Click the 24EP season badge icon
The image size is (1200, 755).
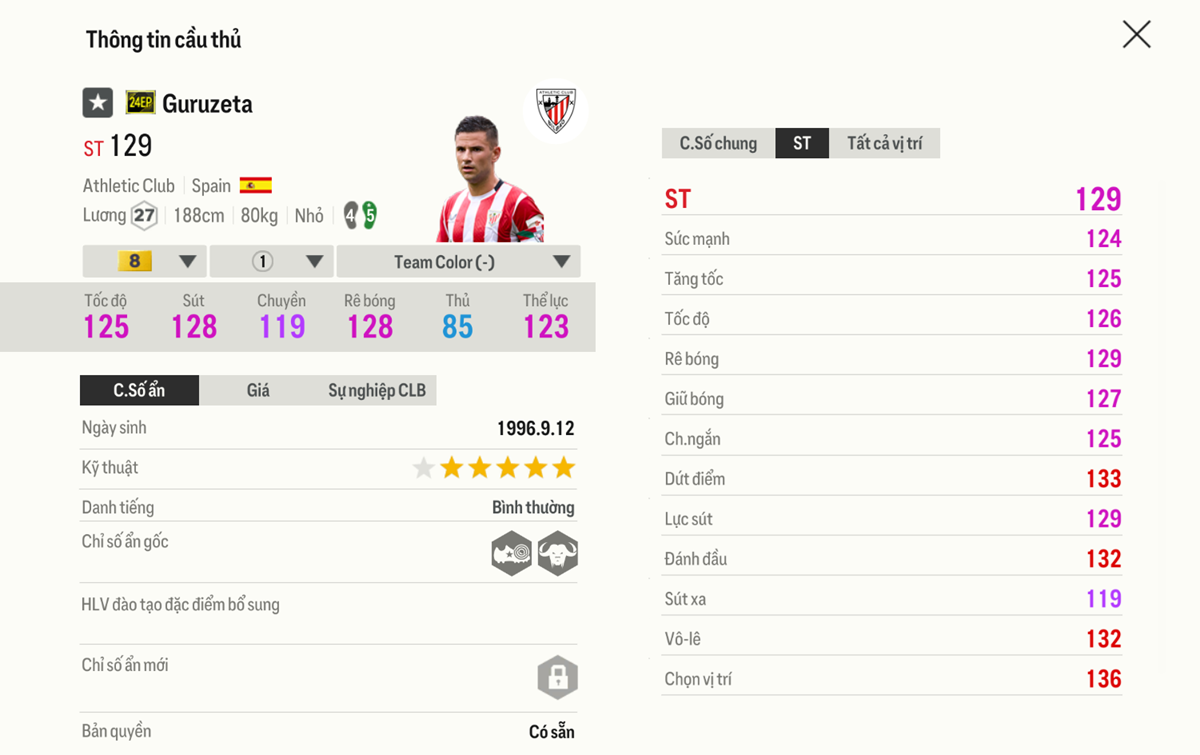coord(140,103)
